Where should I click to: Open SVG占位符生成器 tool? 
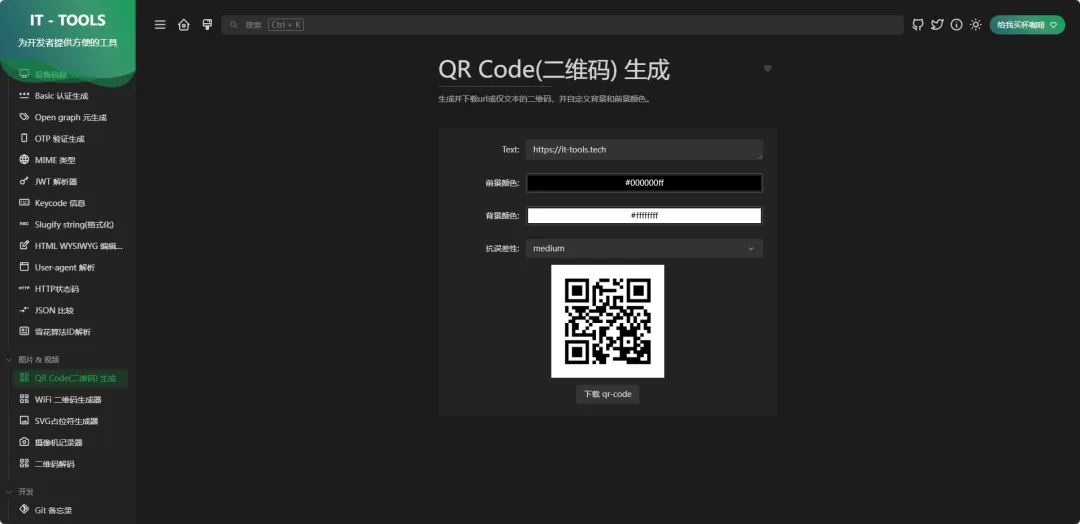tap(70, 421)
